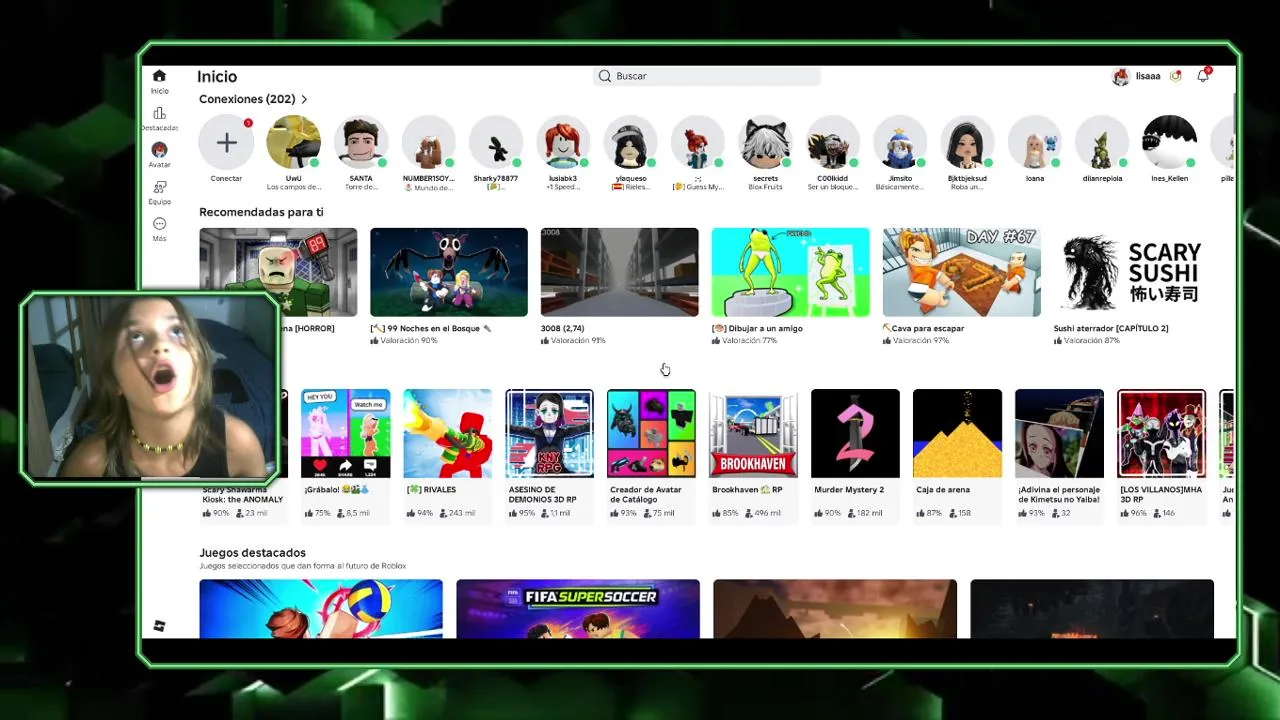Open the FIFA Super Soccer featured banner

coord(578,608)
